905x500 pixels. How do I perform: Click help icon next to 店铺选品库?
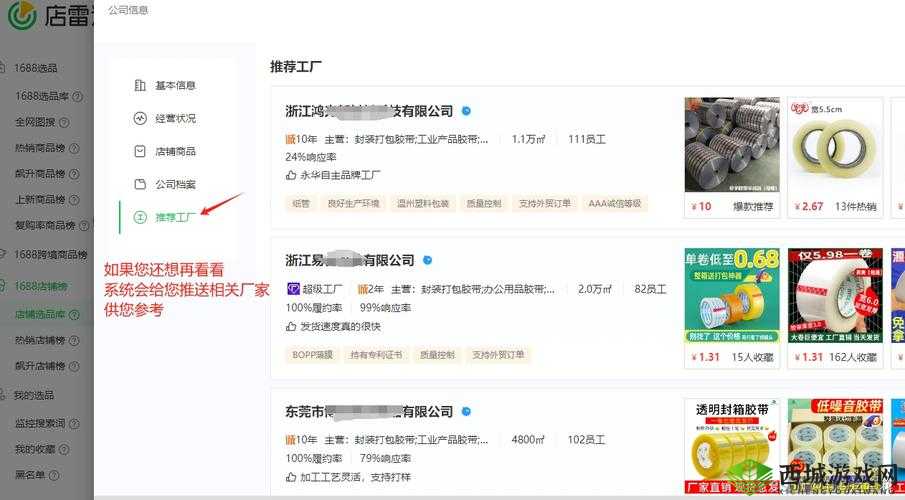click(74, 315)
